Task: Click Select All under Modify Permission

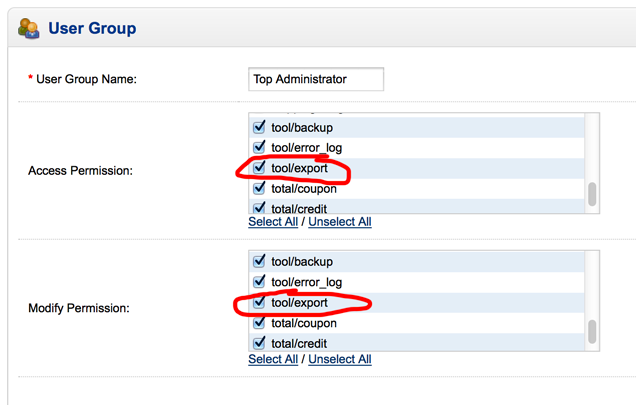Action: (273, 359)
